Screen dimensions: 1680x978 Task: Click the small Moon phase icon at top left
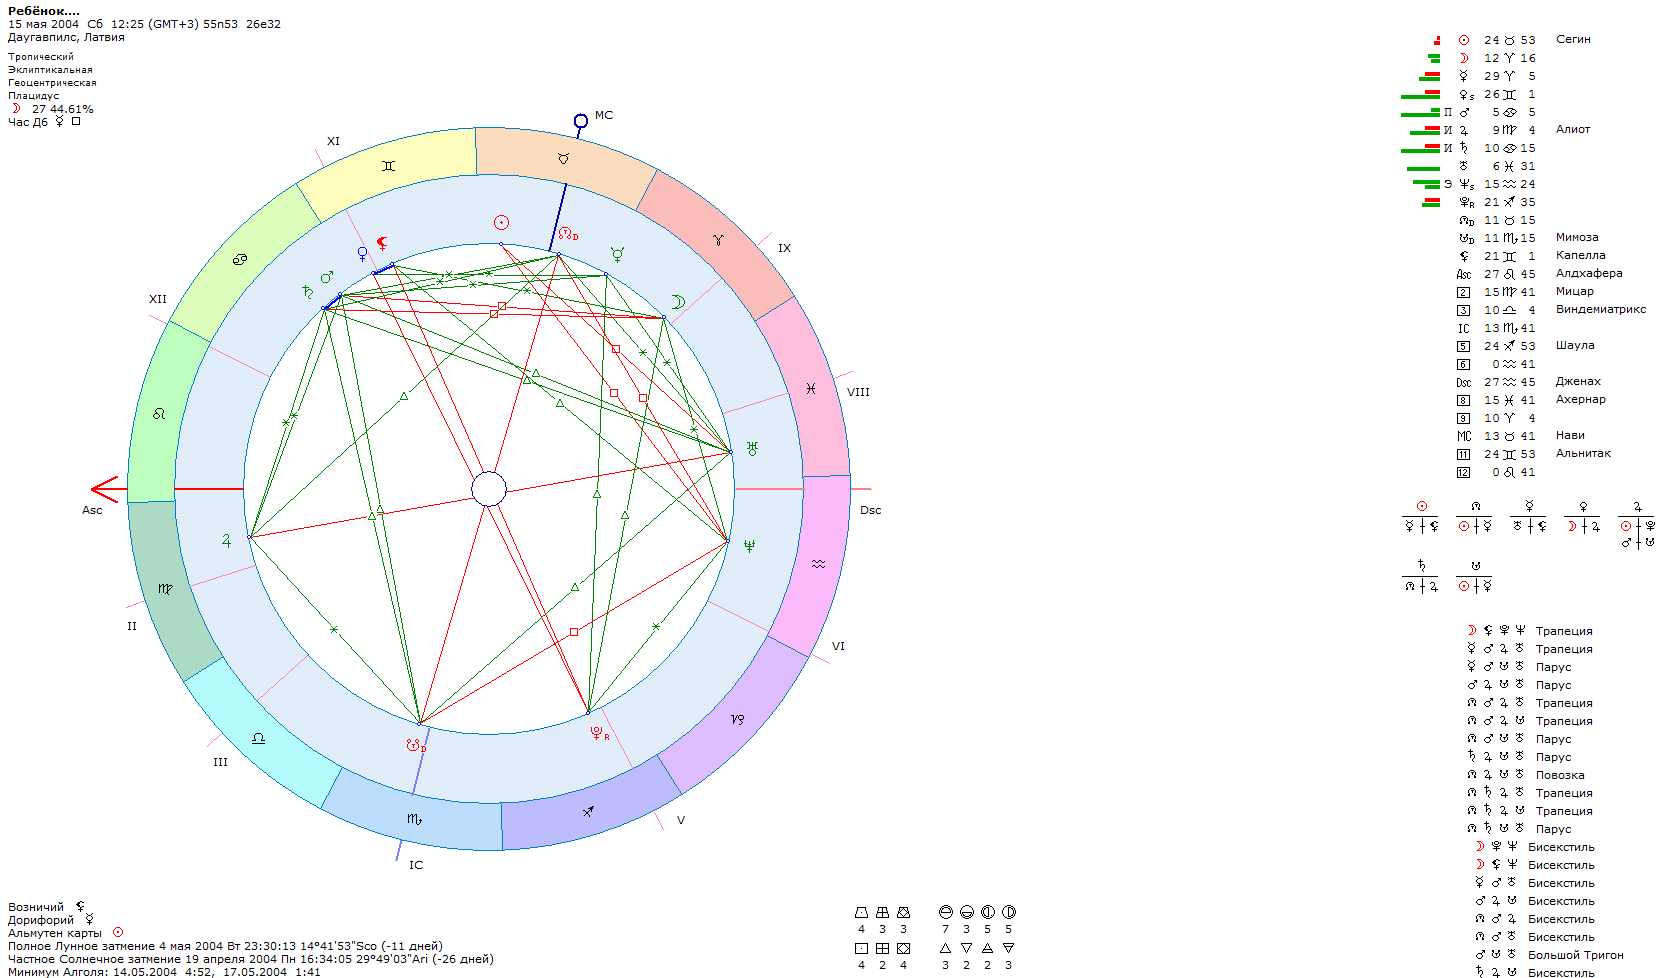coord(16,109)
